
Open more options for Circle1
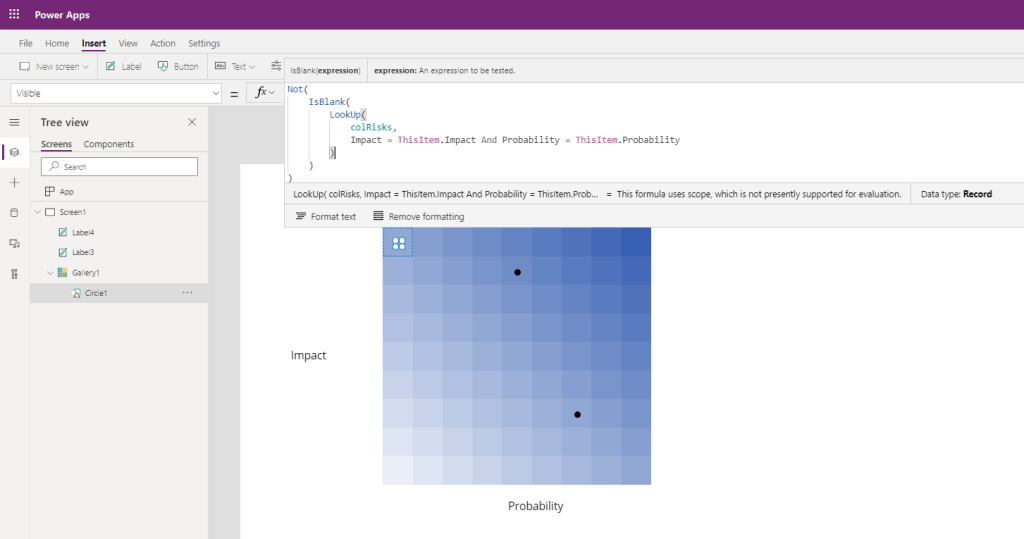coord(187,293)
